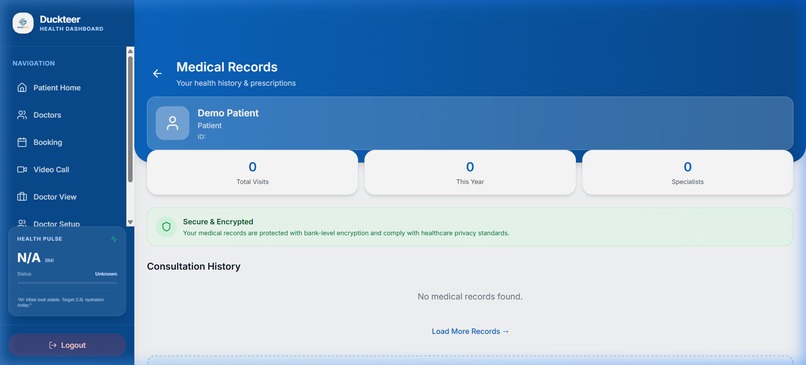Click the Total Visits stat card
The width and height of the screenshot is (806, 365).
[252, 173]
